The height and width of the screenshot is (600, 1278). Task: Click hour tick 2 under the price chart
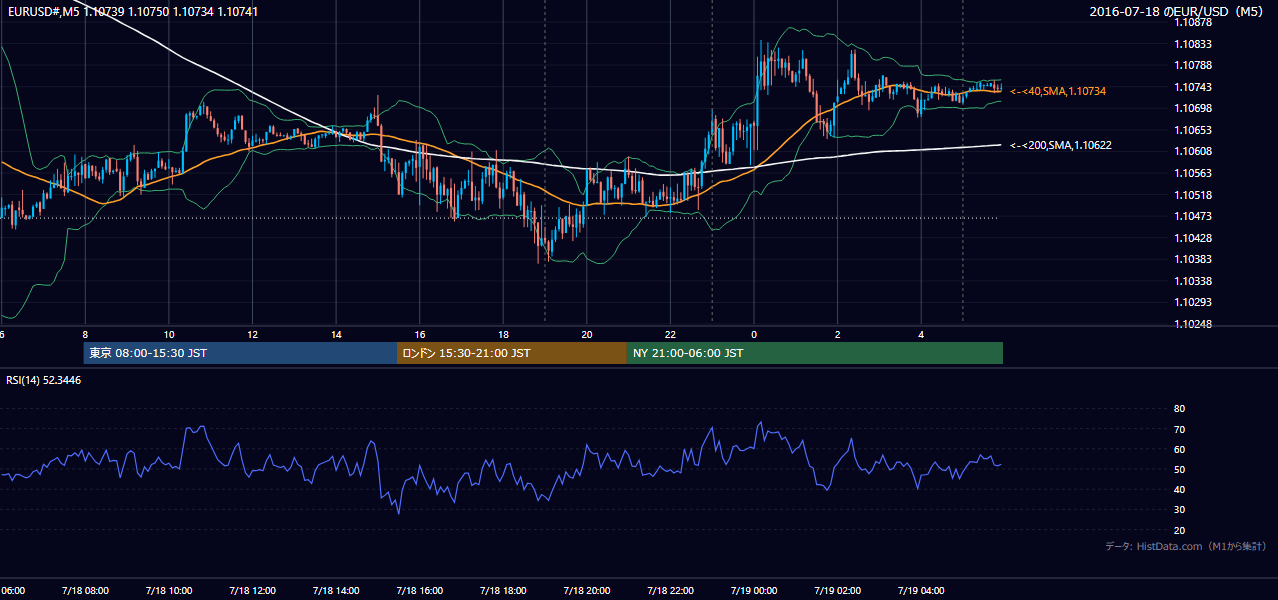[838, 334]
